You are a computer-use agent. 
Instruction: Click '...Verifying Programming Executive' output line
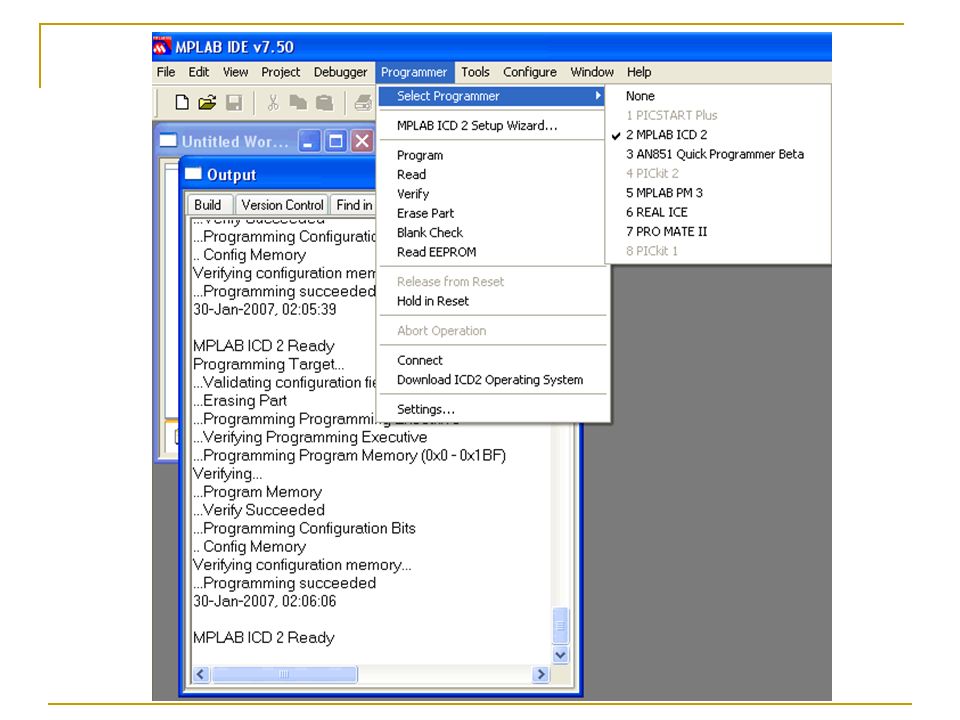click(x=310, y=437)
